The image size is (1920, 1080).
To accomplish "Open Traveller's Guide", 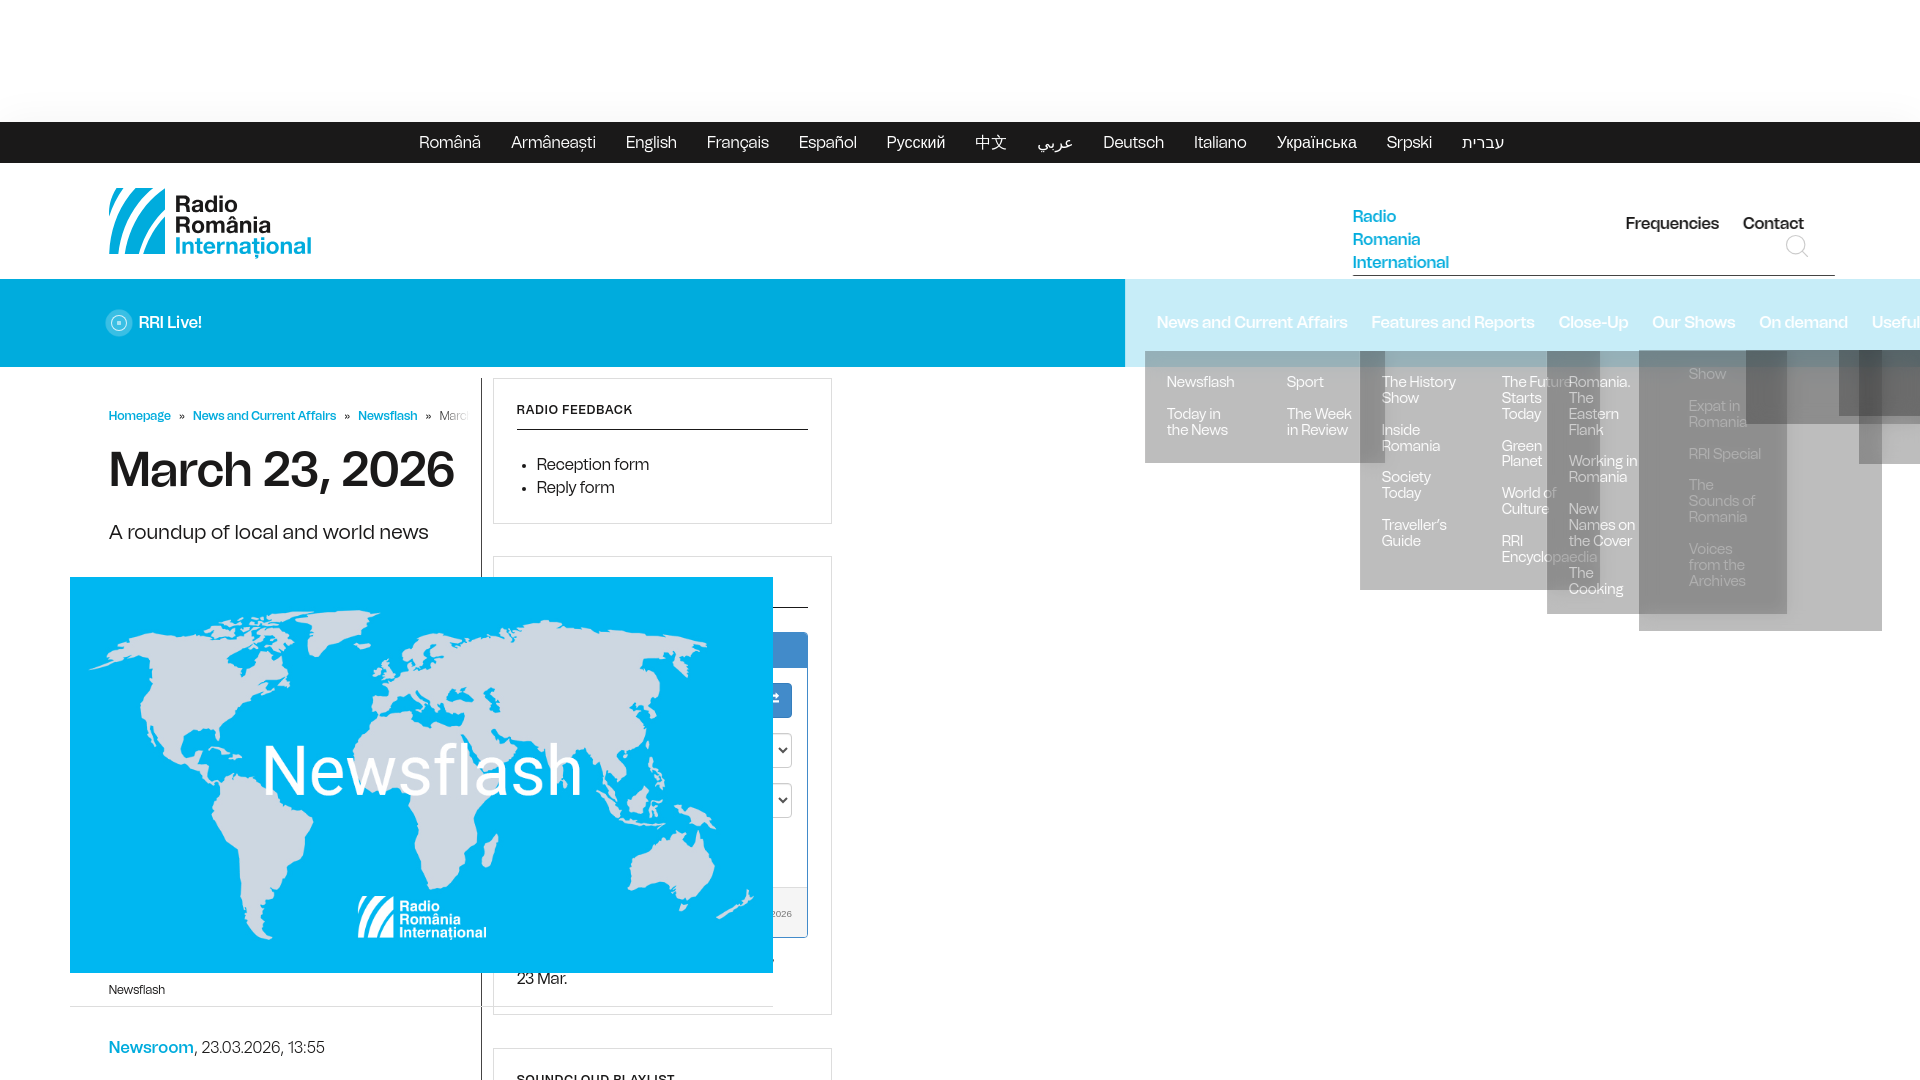I will [1414, 533].
